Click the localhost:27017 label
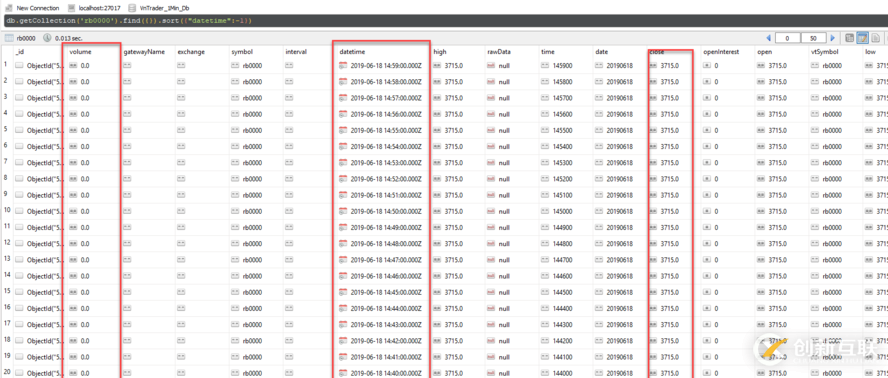Image resolution: width=888 pixels, height=378 pixels. pyautogui.click(x=100, y=8)
